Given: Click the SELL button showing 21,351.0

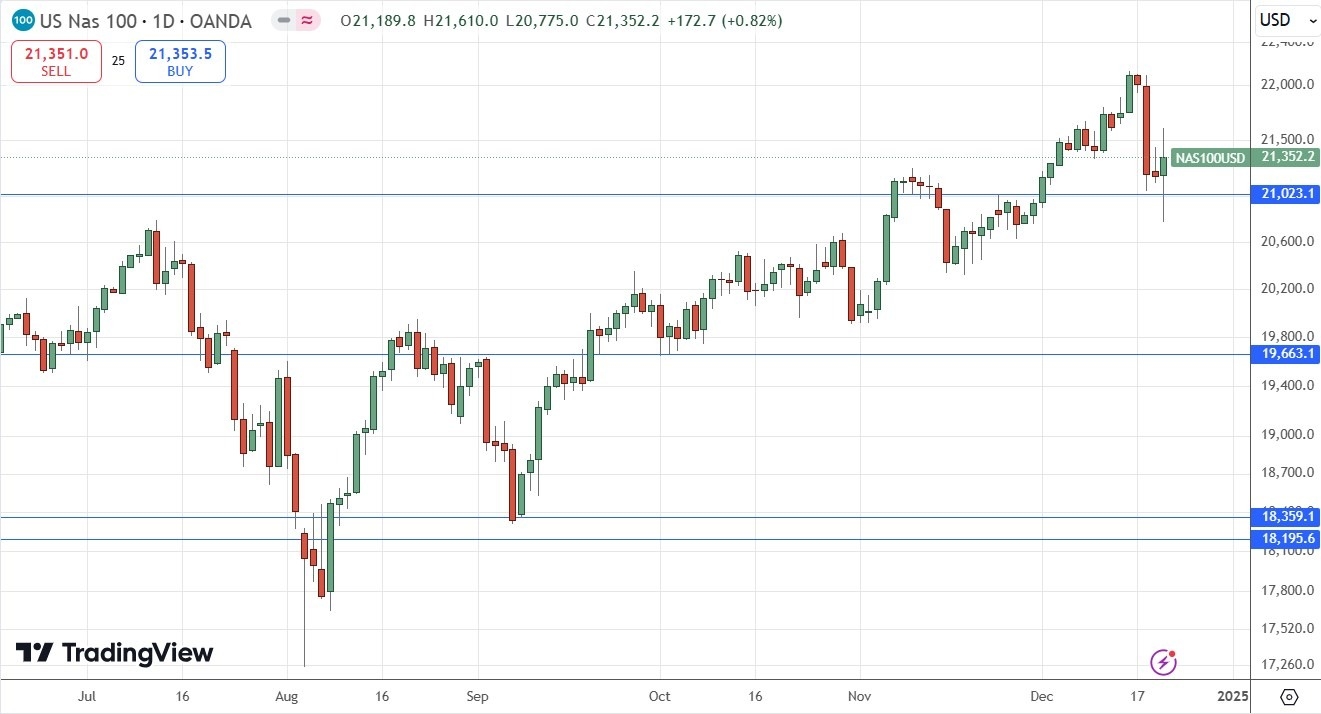Looking at the screenshot, I should 55,60.
